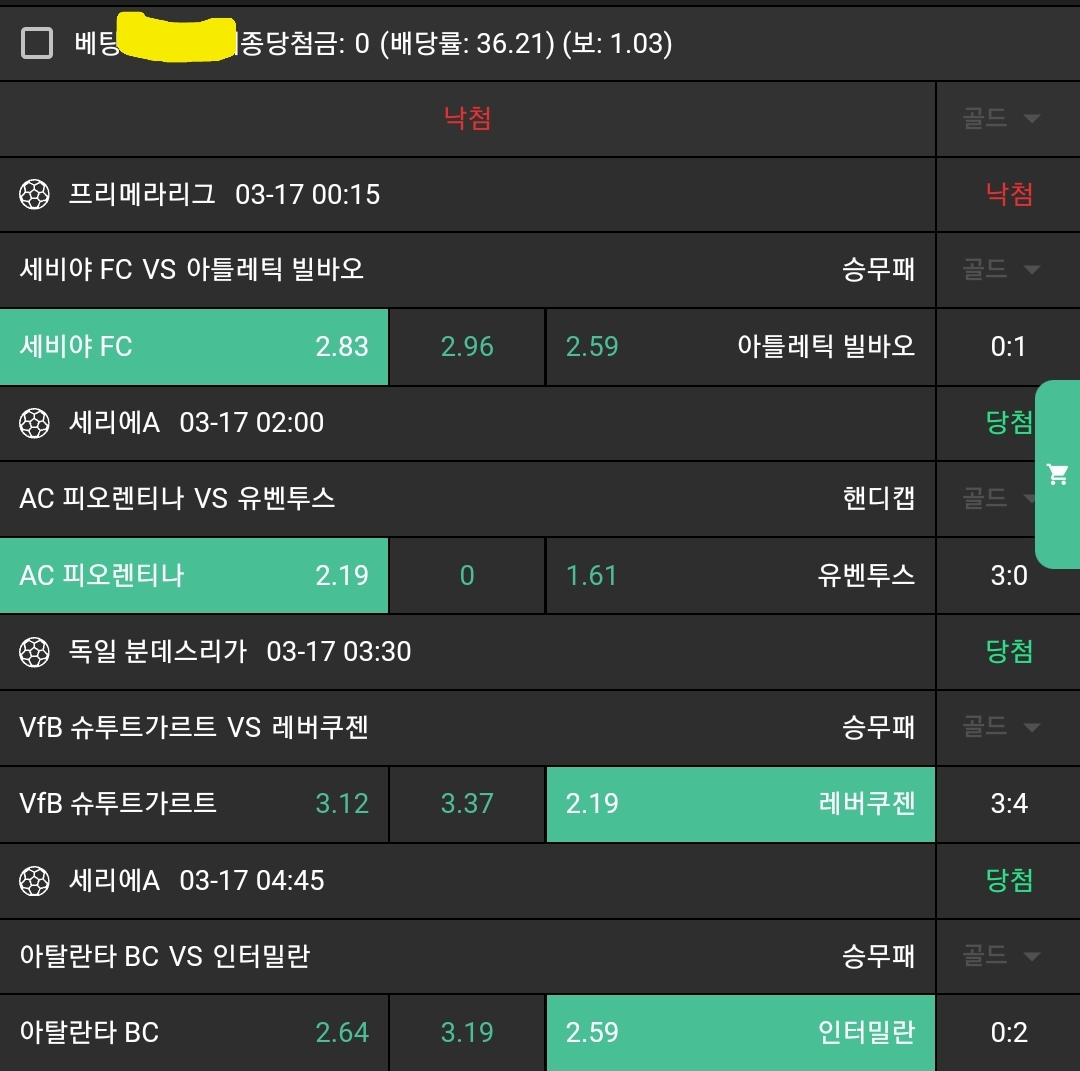The height and width of the screenshot is (1071, 1080).
Task: Click the 2.96 draw odds cell
Action: tap(467, 347)
